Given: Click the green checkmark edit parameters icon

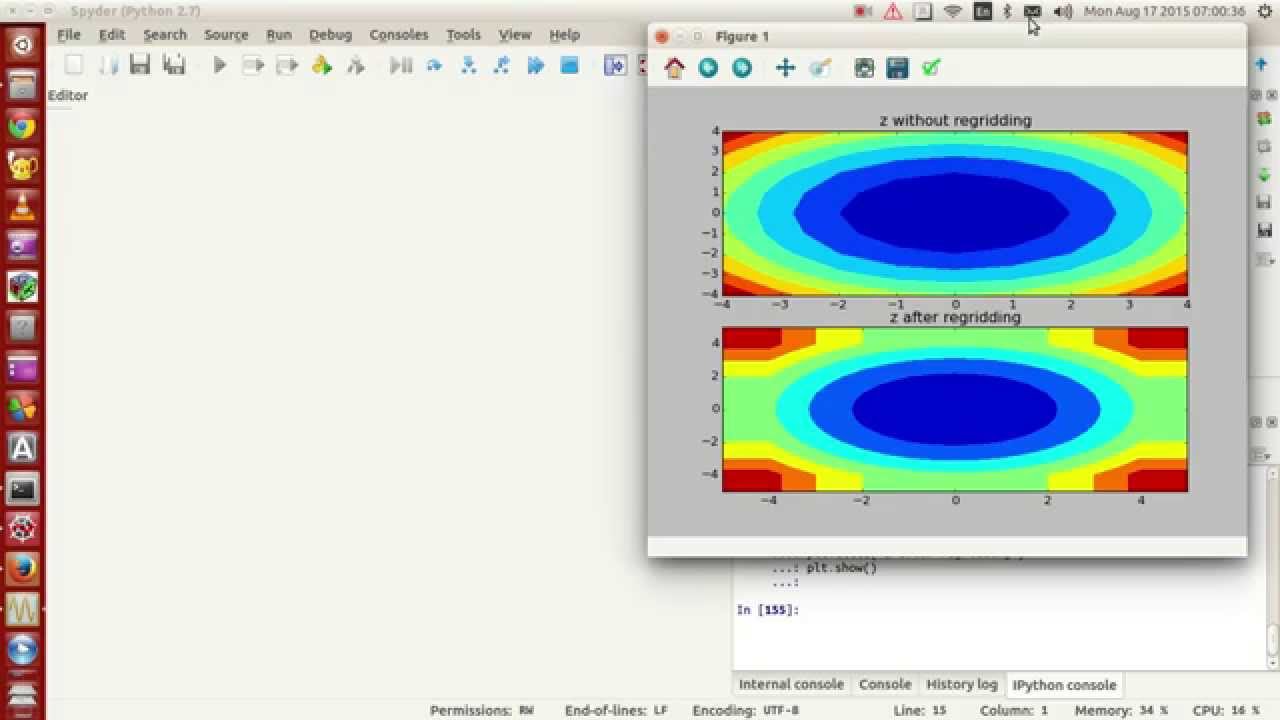Looking at the screenshot, I should pos(931,68).
